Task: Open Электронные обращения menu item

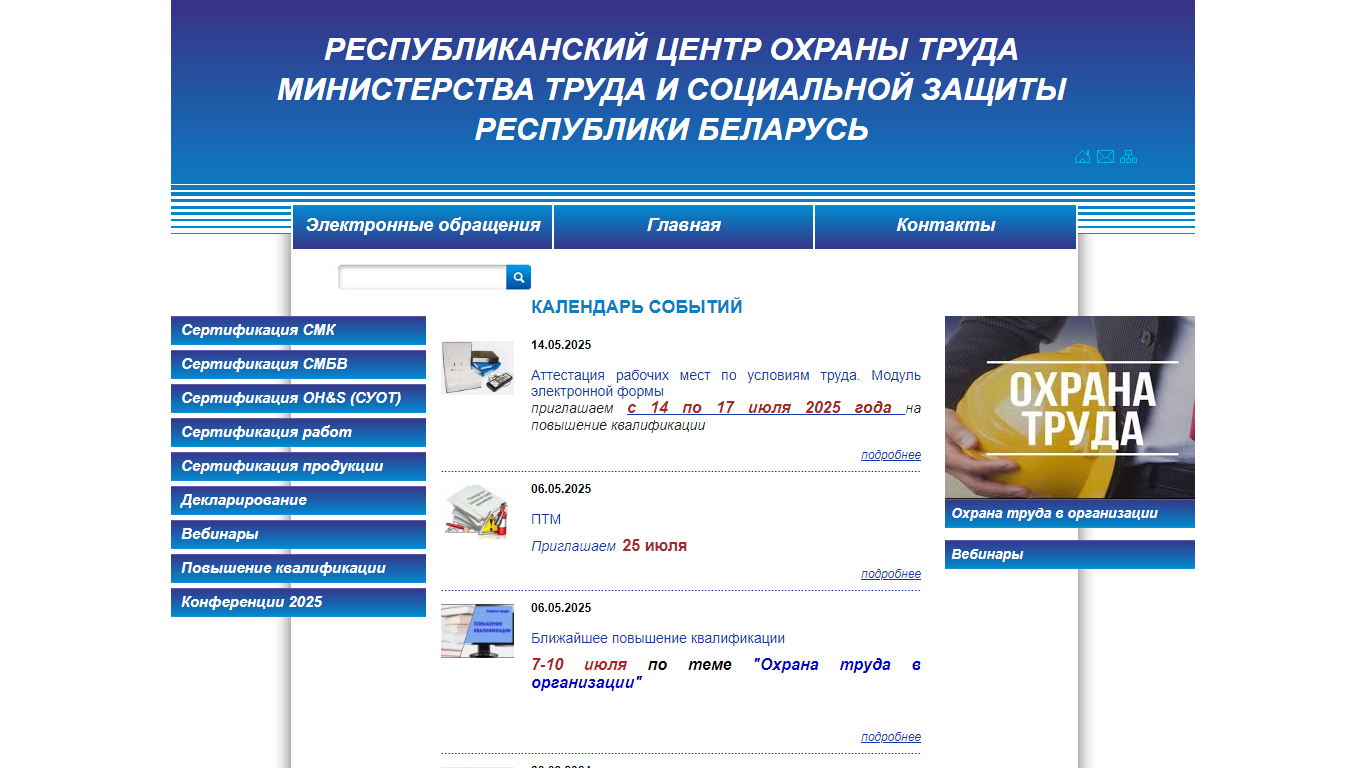Action: click(x=423, y=226)
